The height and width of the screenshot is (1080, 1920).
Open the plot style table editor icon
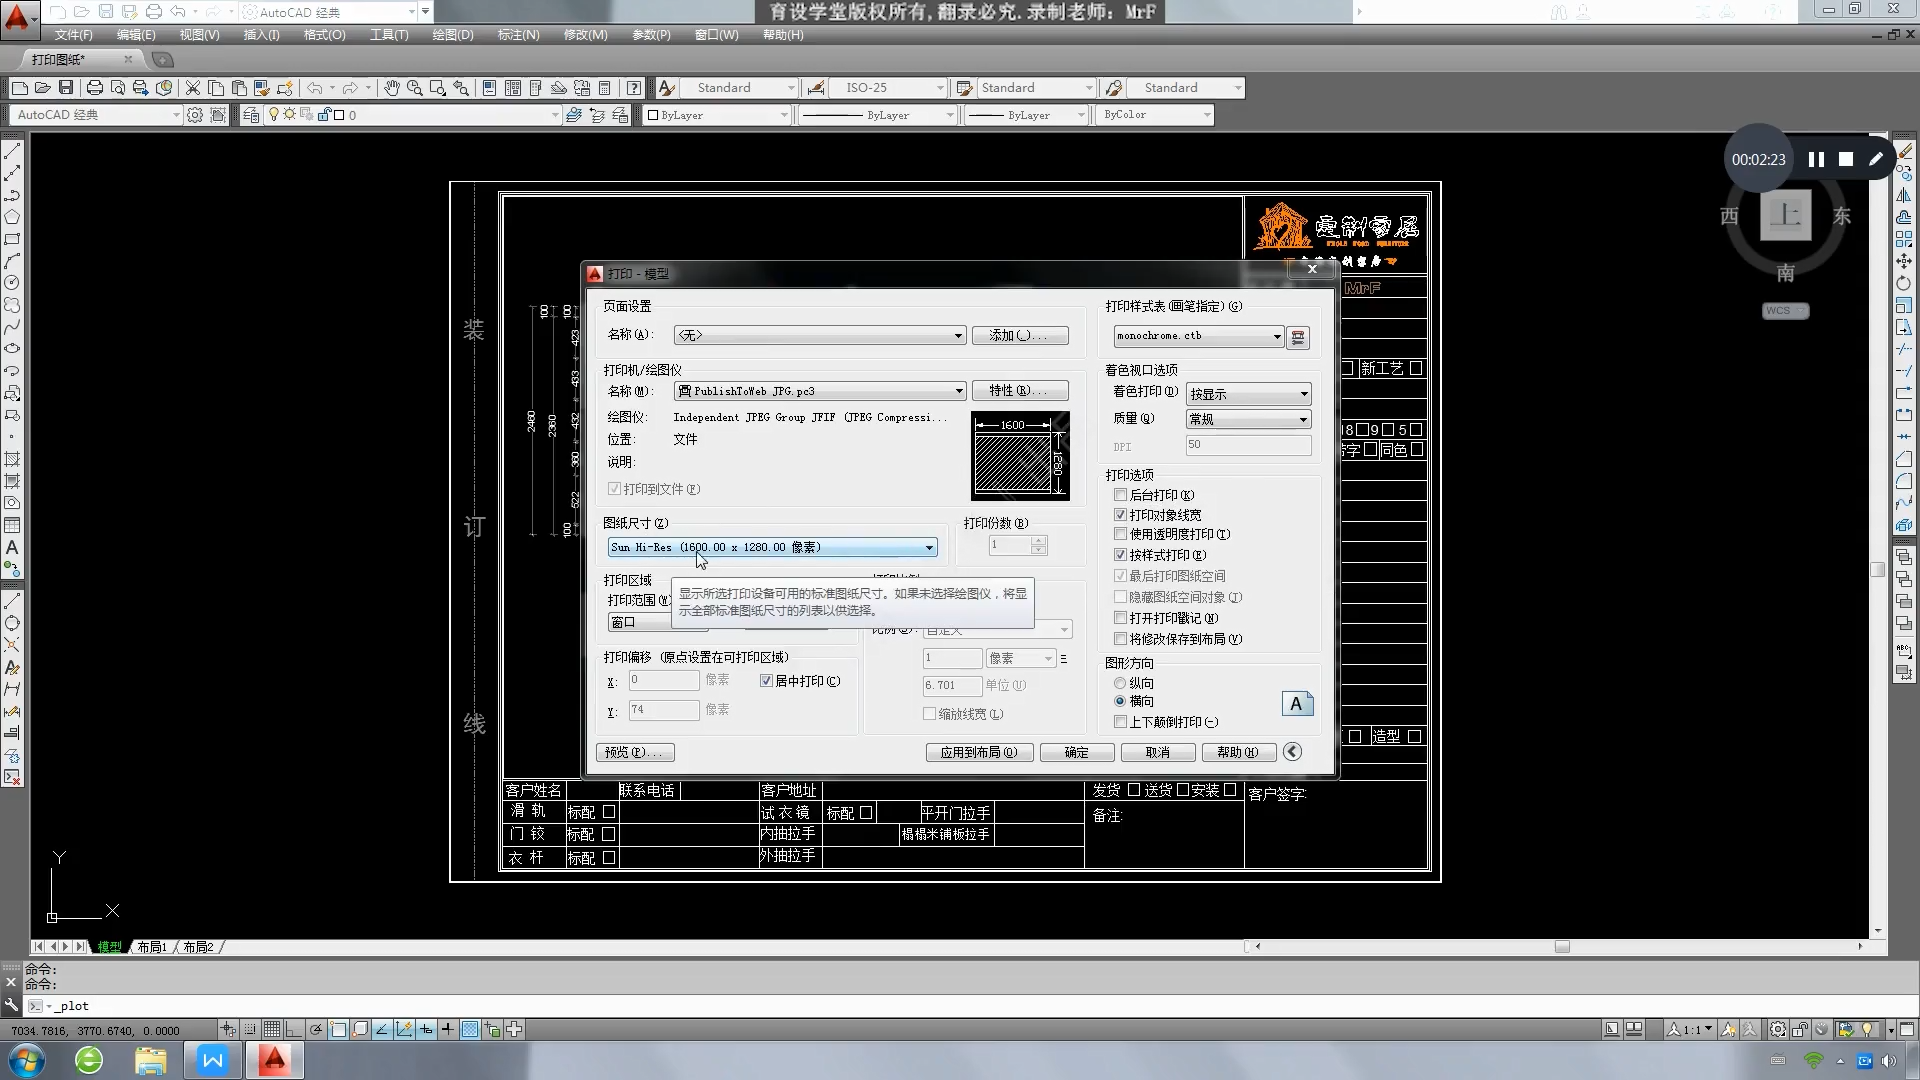pyautogui.click(x=1298, y=337)
